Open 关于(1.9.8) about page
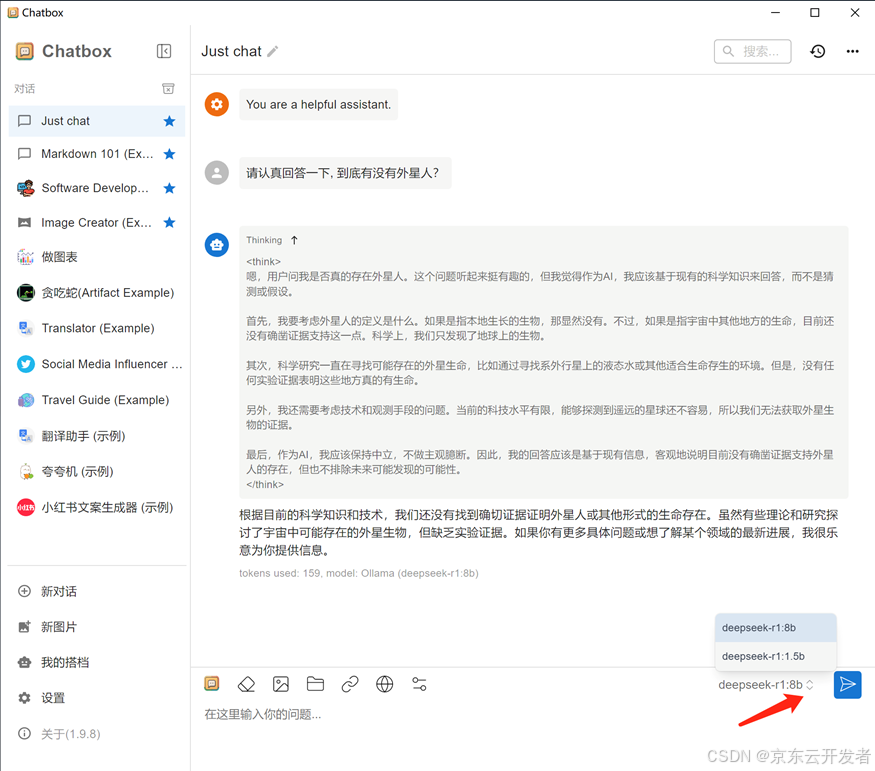 coord(97,734)
